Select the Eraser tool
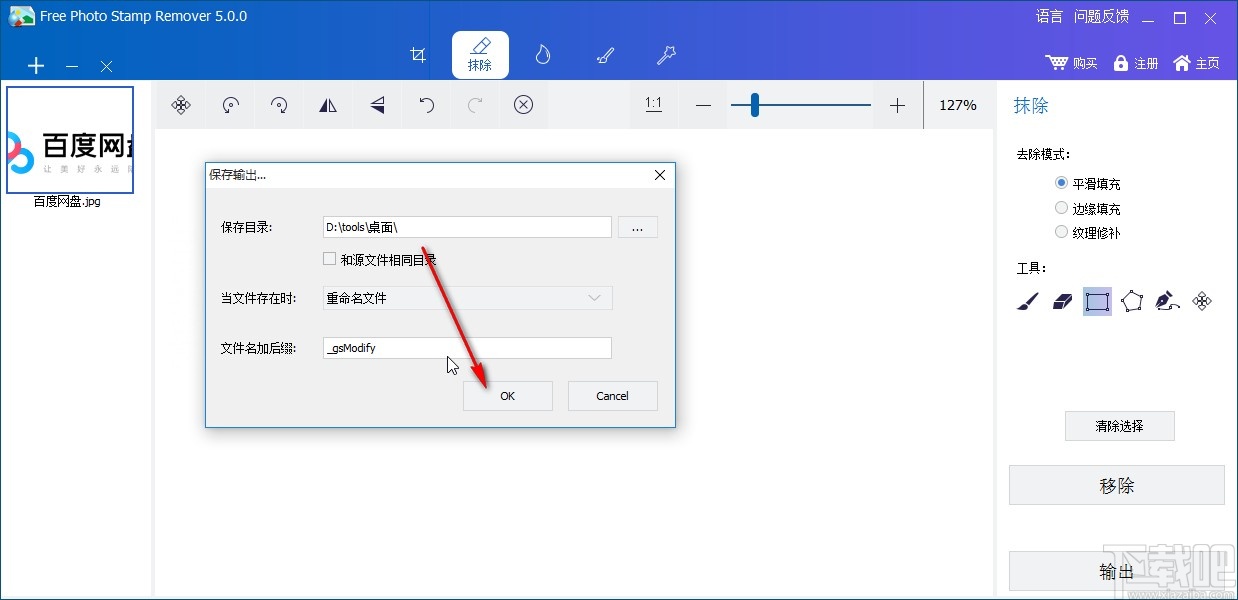This screenshot has height=600, width=1238. click(x=1061, y=301)
